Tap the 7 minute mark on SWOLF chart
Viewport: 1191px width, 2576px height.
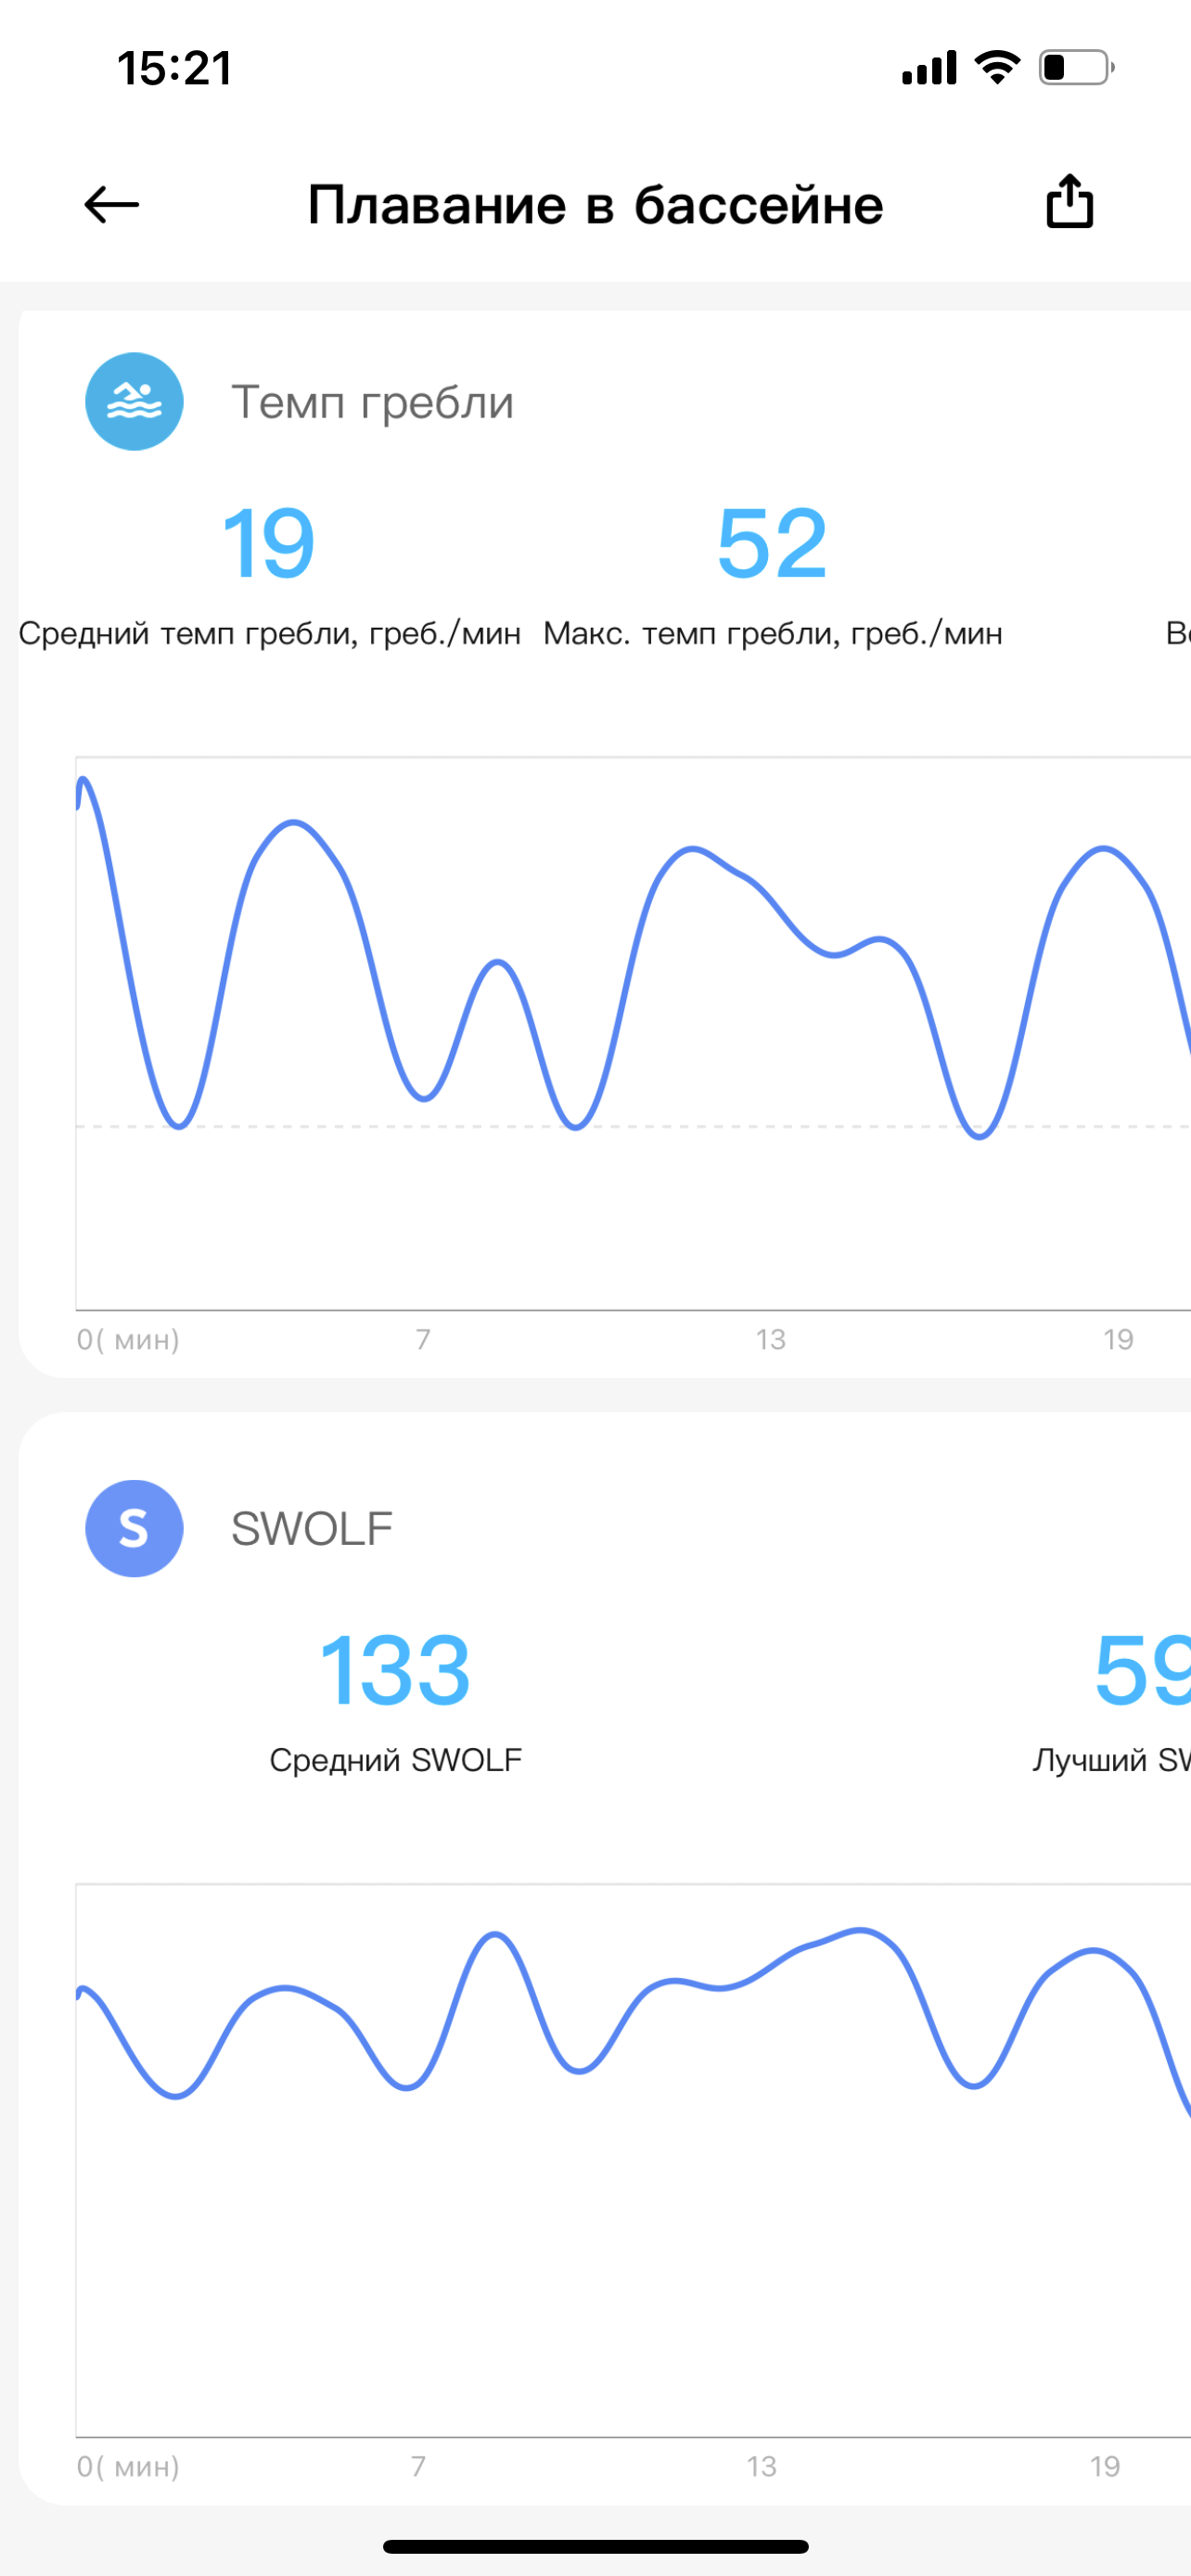[419, 2466]
